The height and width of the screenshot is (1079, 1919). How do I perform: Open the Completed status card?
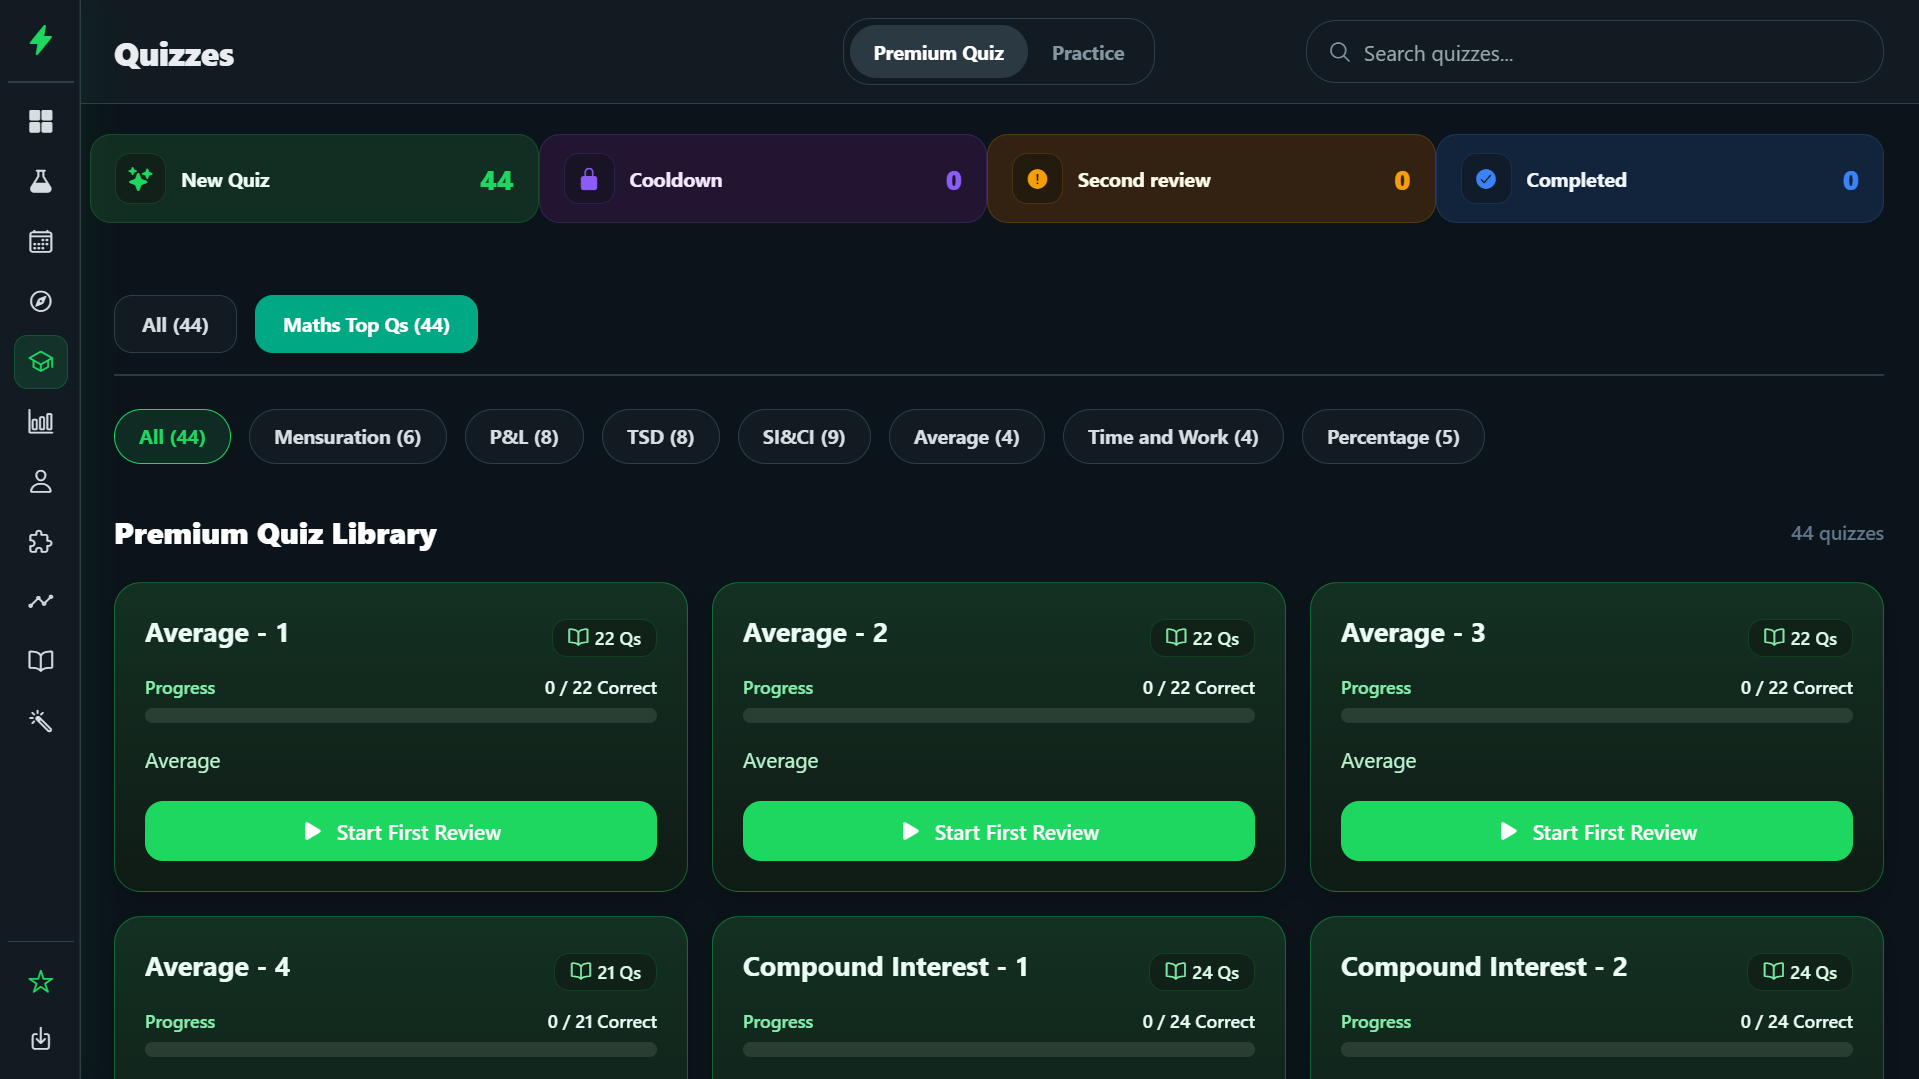tap(1660, 179)
